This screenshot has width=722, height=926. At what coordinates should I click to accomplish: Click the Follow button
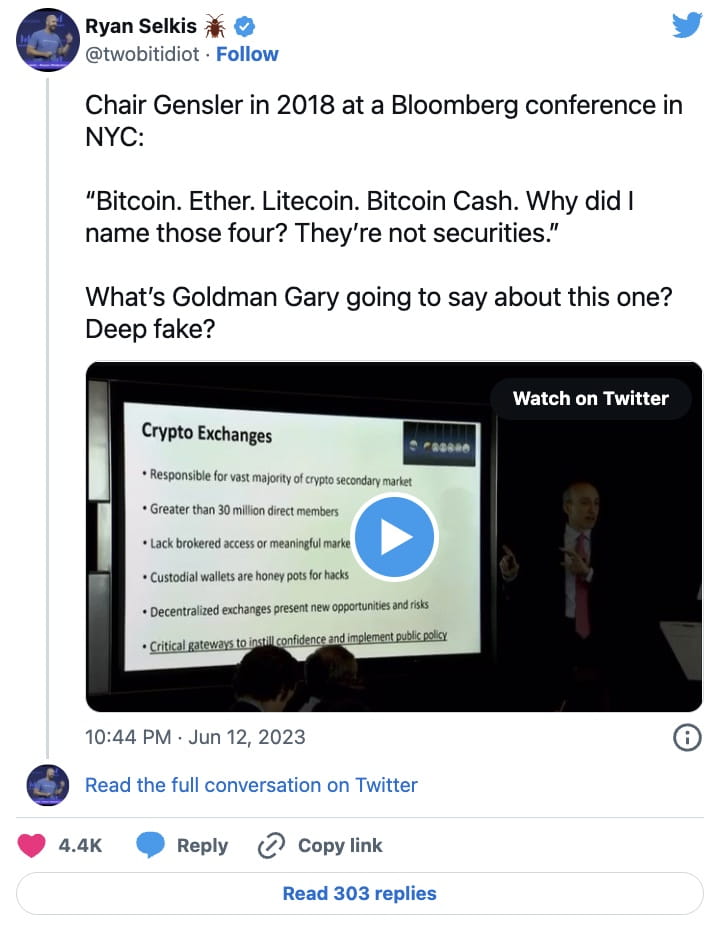pos(247,54)
